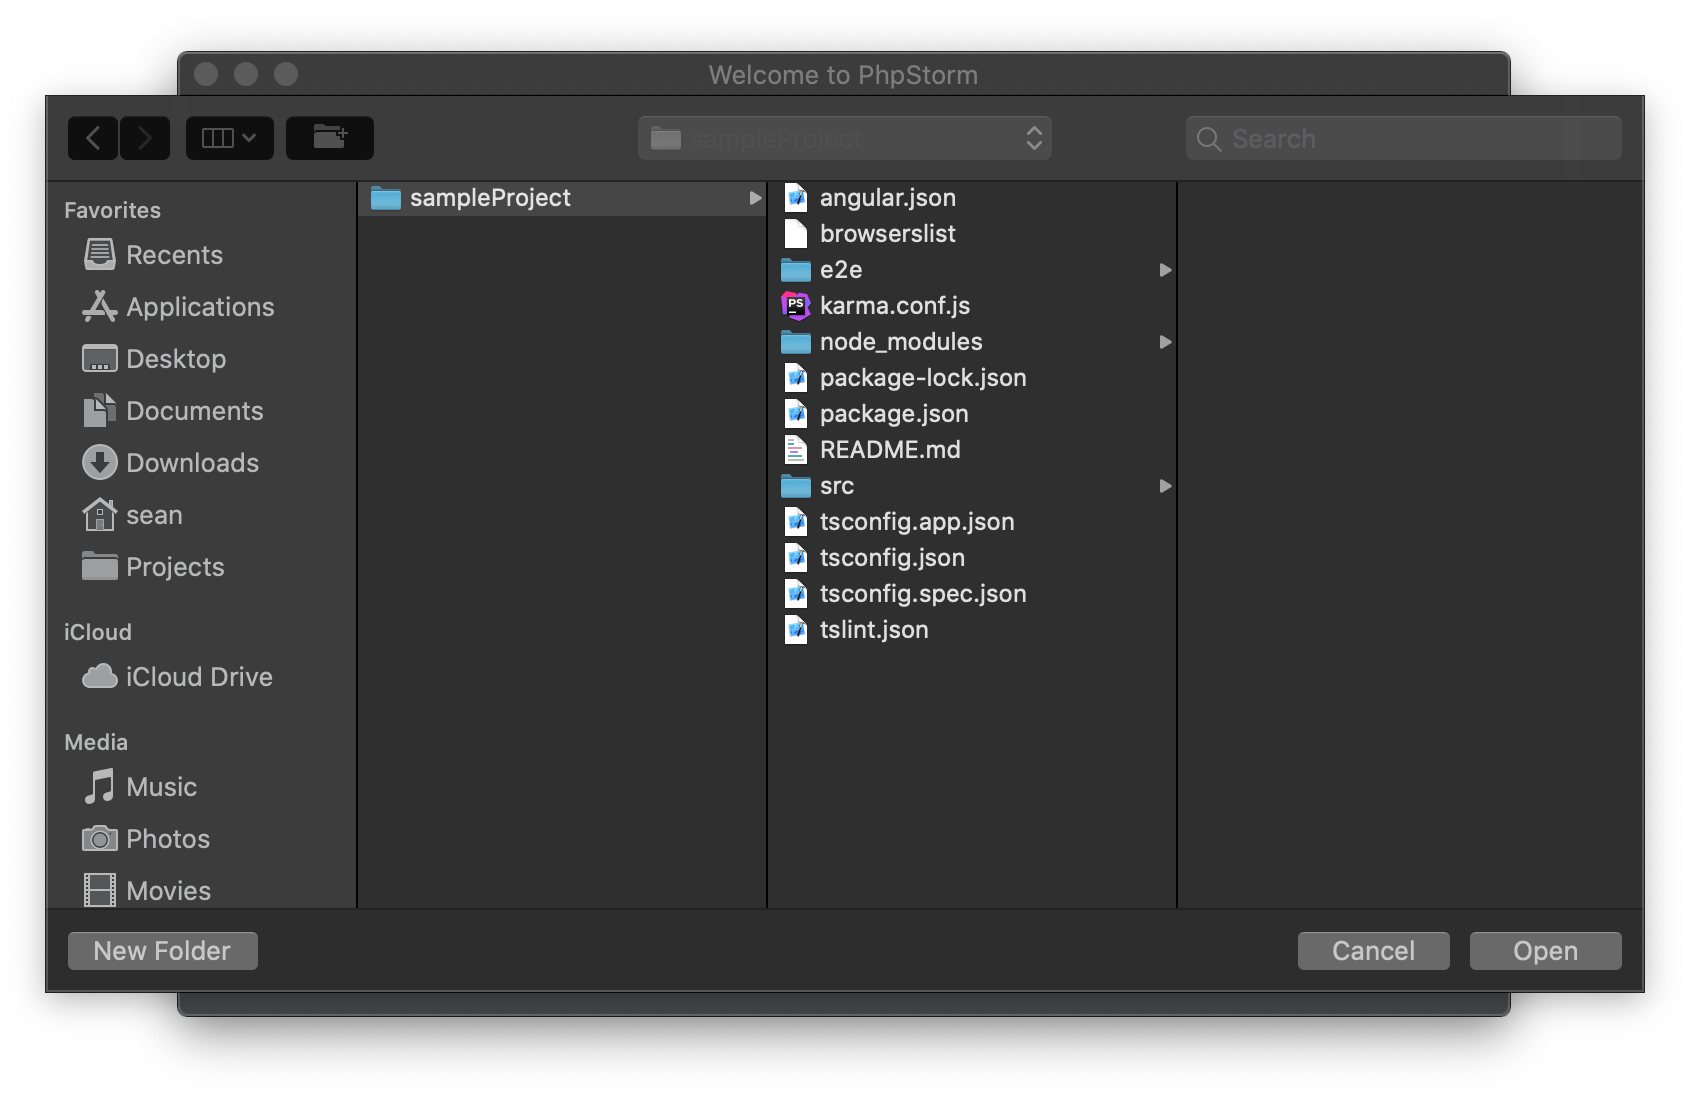Select Movies under Media

tap(147, 891)
